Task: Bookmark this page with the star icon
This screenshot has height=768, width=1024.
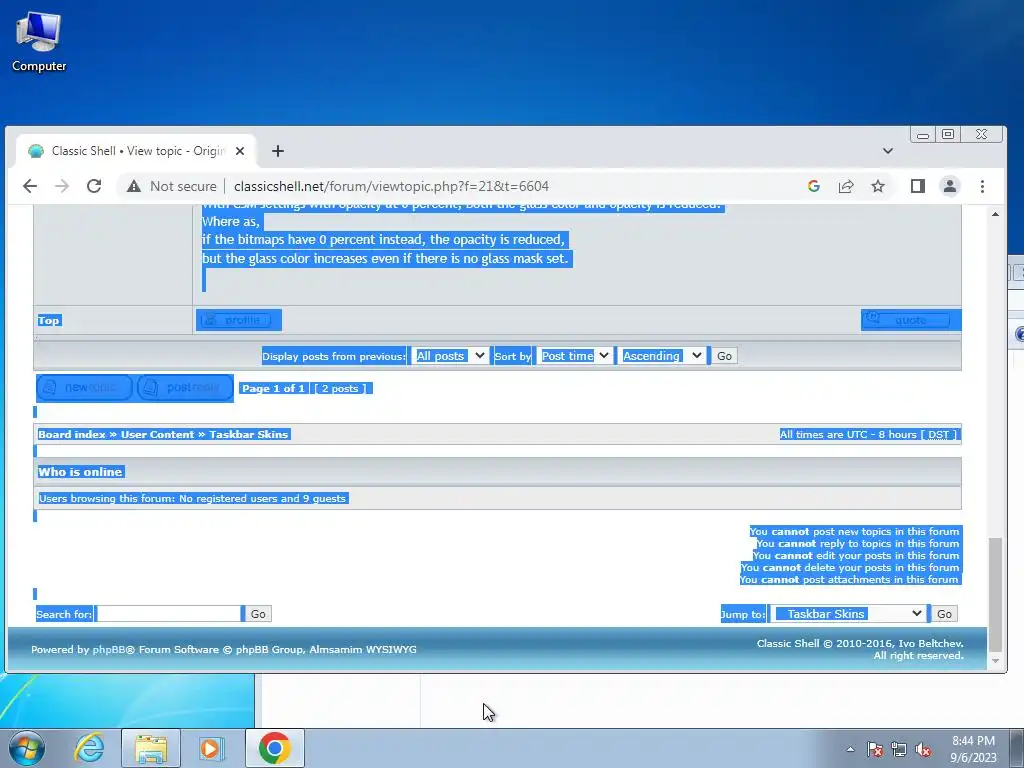Action: 878,186
